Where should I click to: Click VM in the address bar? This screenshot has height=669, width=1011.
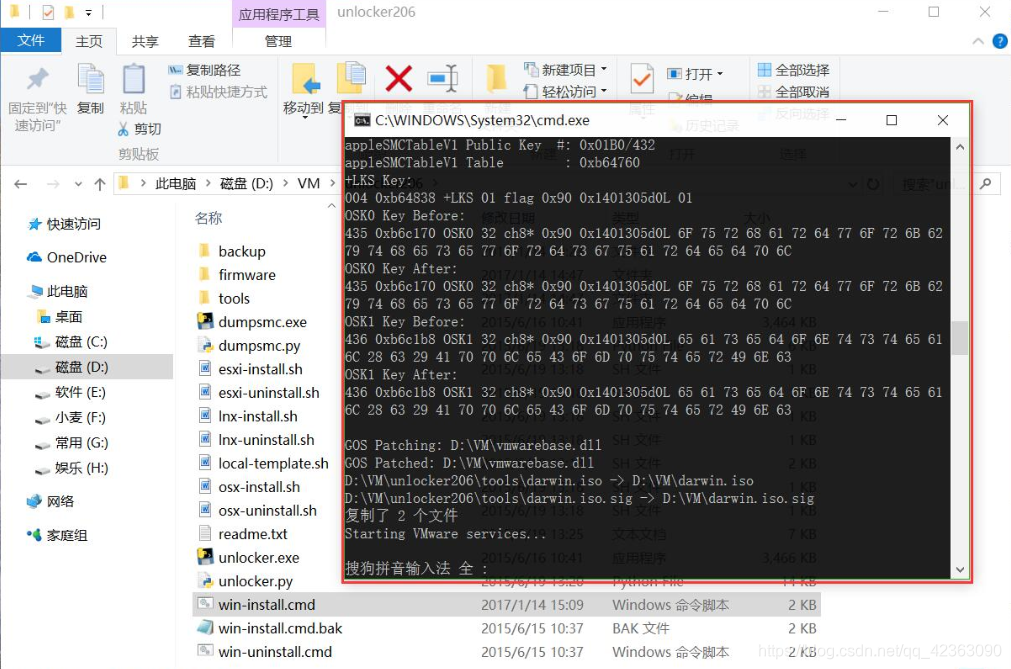(x=309, y=184)
